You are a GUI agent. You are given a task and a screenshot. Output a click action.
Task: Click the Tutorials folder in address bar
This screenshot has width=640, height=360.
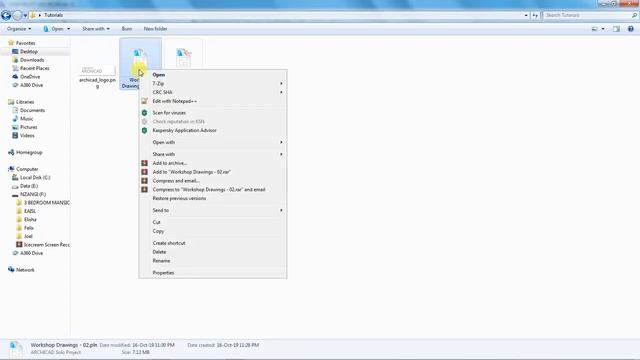pos(53,15)
